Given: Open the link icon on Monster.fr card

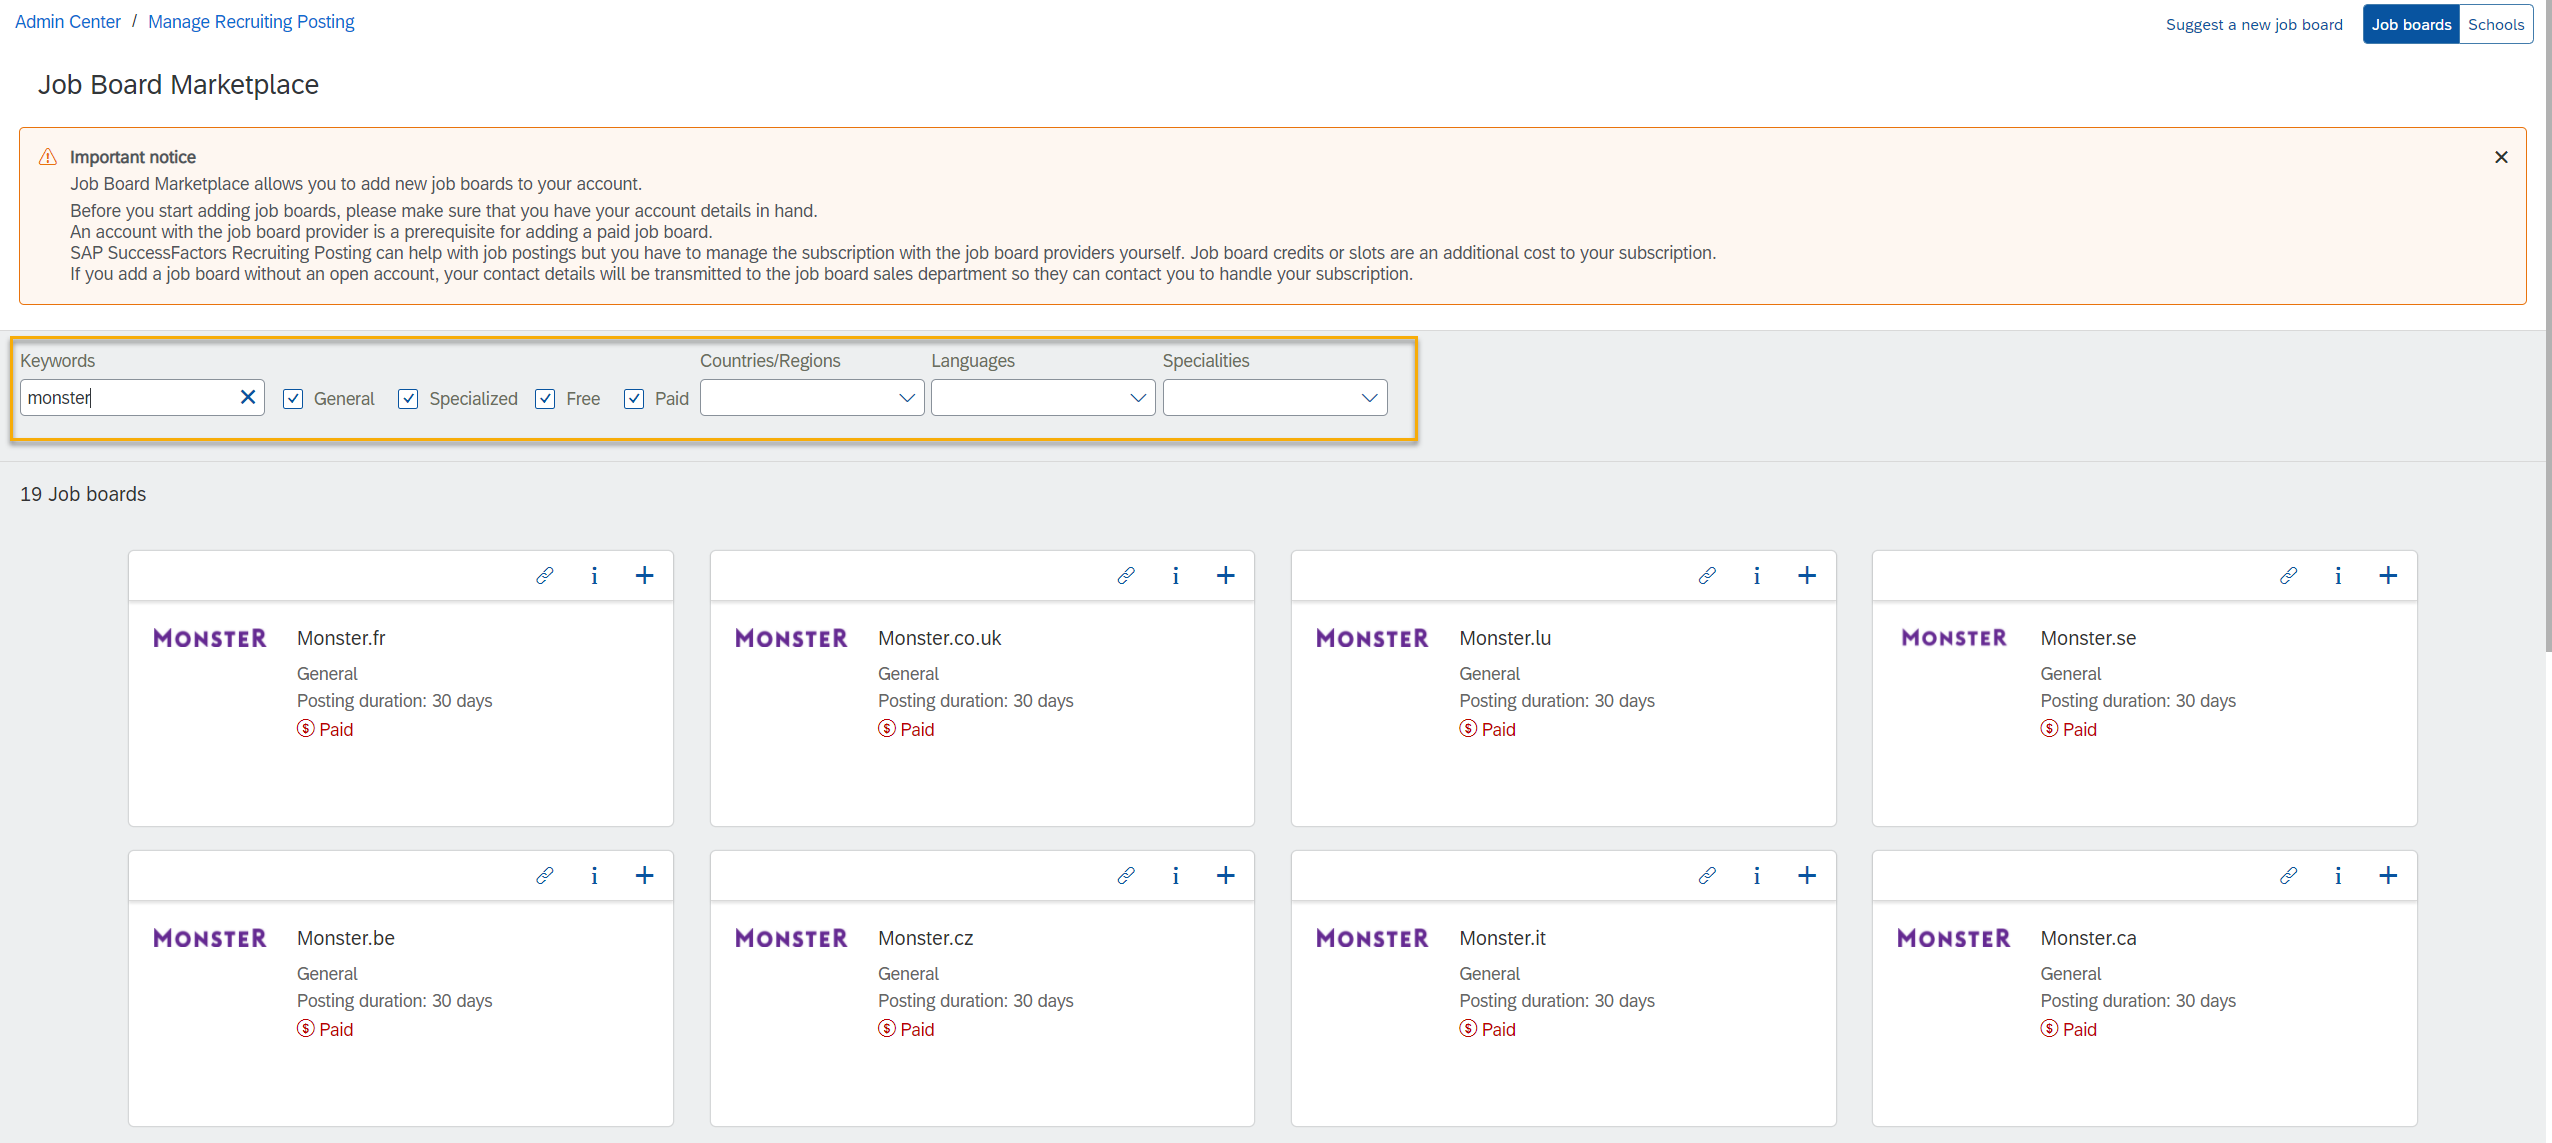Looking at the screenshot, I should click(544, 575).
